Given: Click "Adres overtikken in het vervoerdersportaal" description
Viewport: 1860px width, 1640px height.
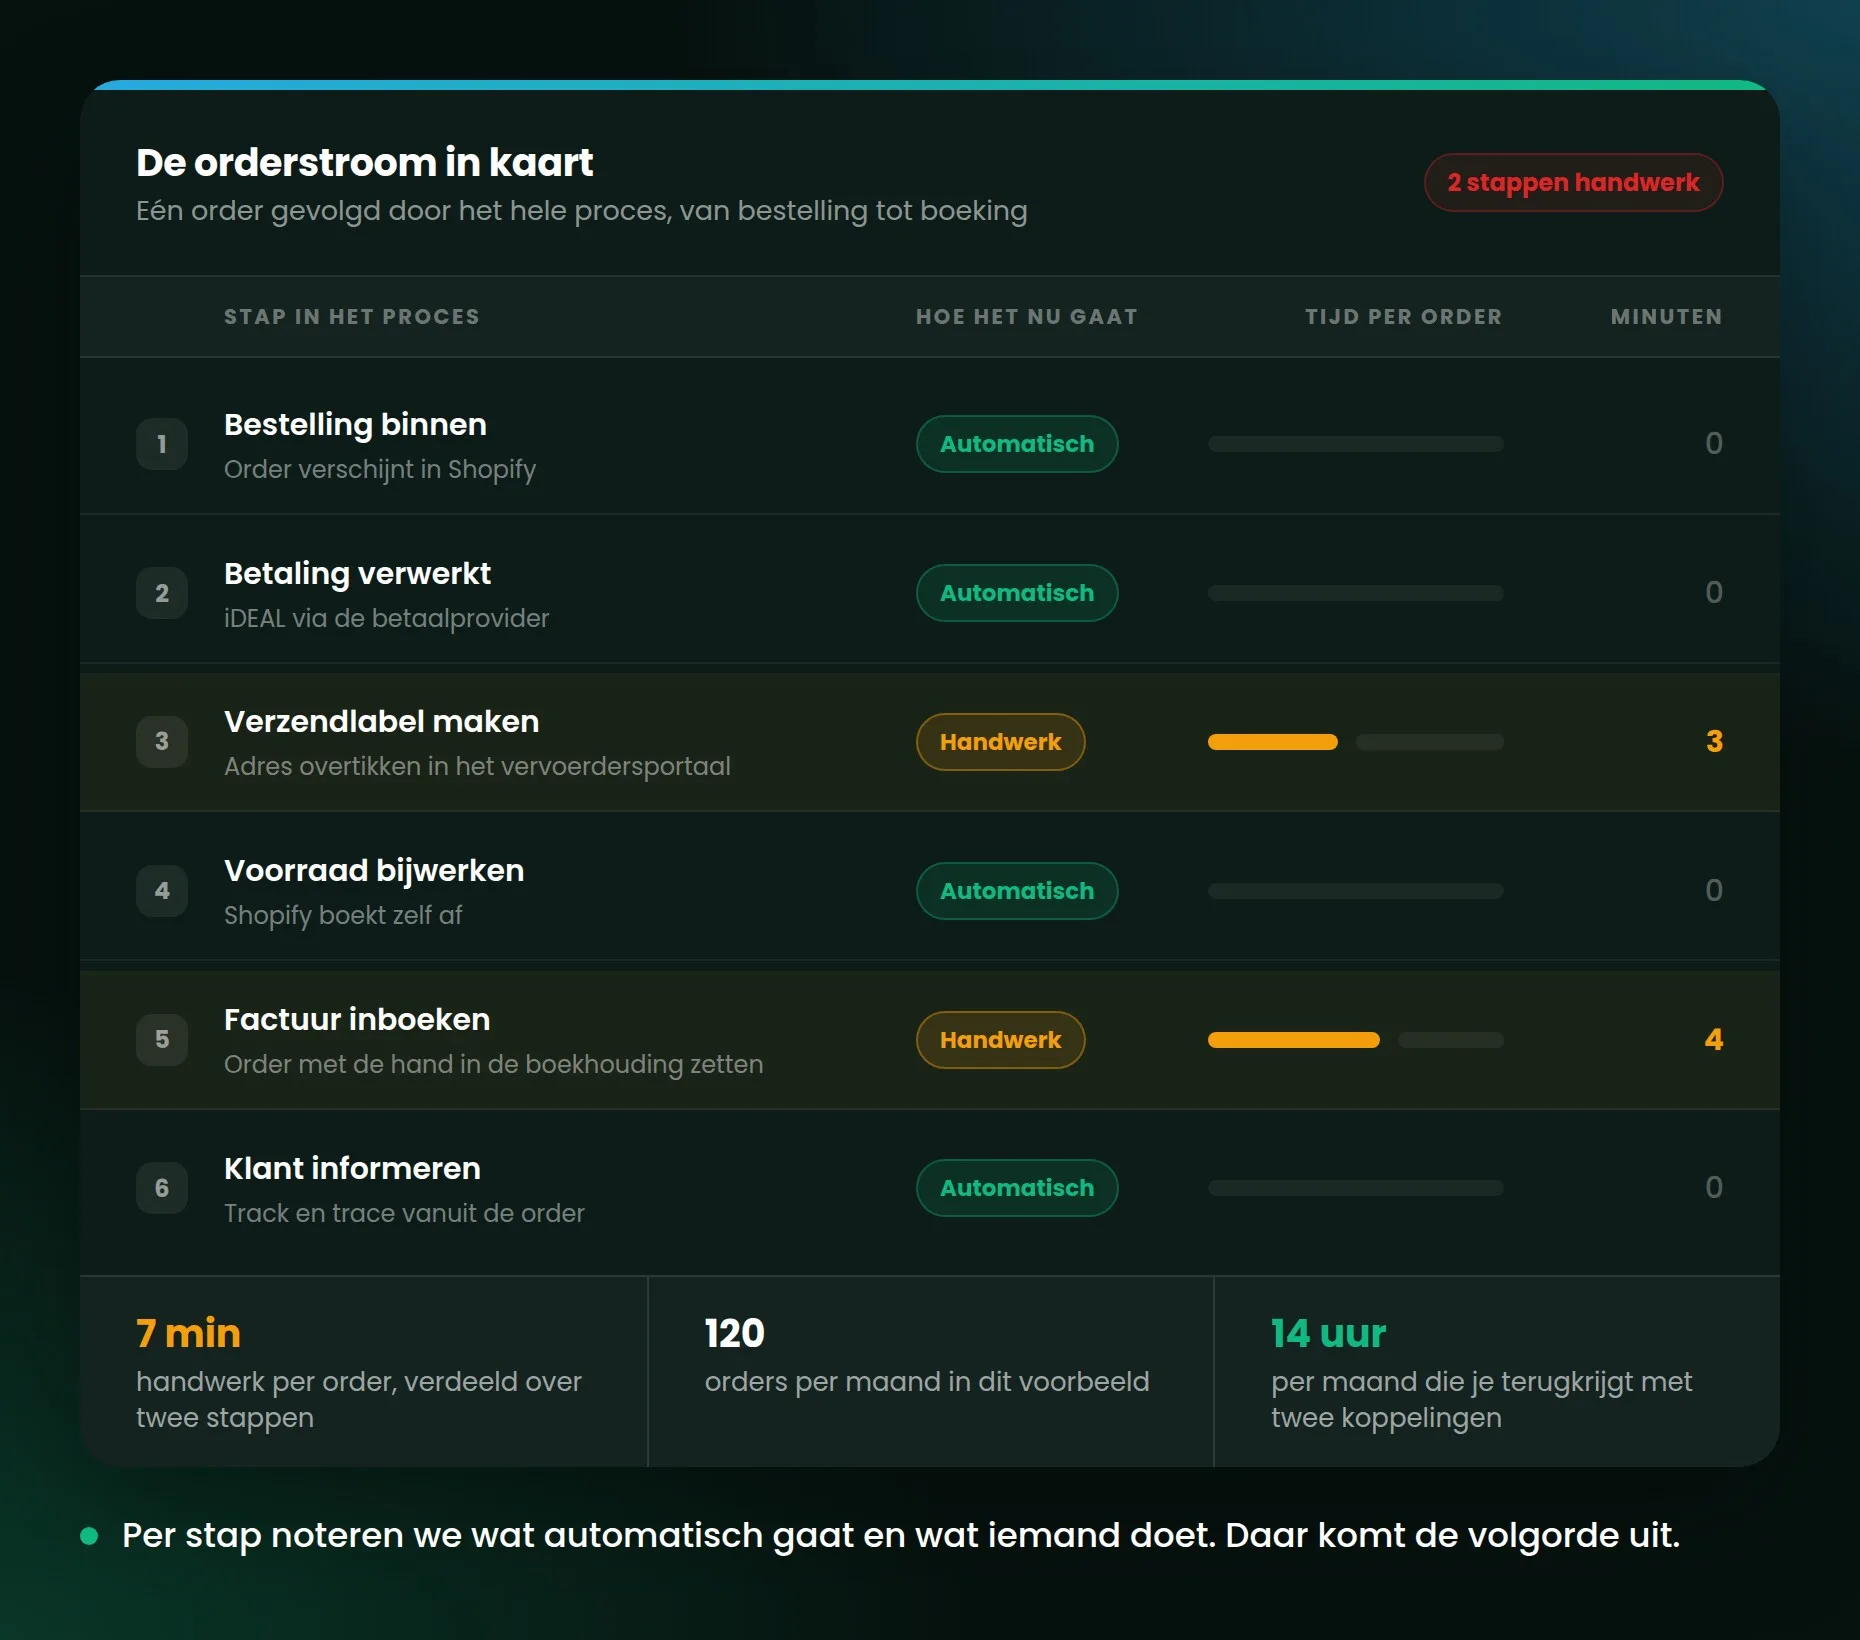Looking at the screenshot, I should (x=477, y=767).
